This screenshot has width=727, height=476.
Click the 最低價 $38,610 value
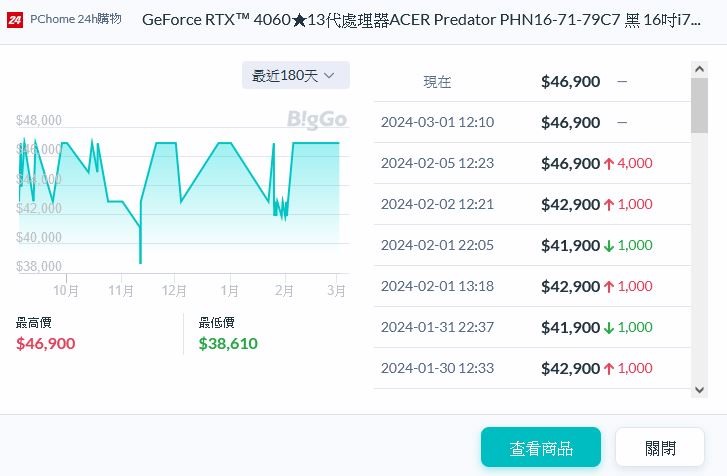pyautogui.click(x=228, y=343)
